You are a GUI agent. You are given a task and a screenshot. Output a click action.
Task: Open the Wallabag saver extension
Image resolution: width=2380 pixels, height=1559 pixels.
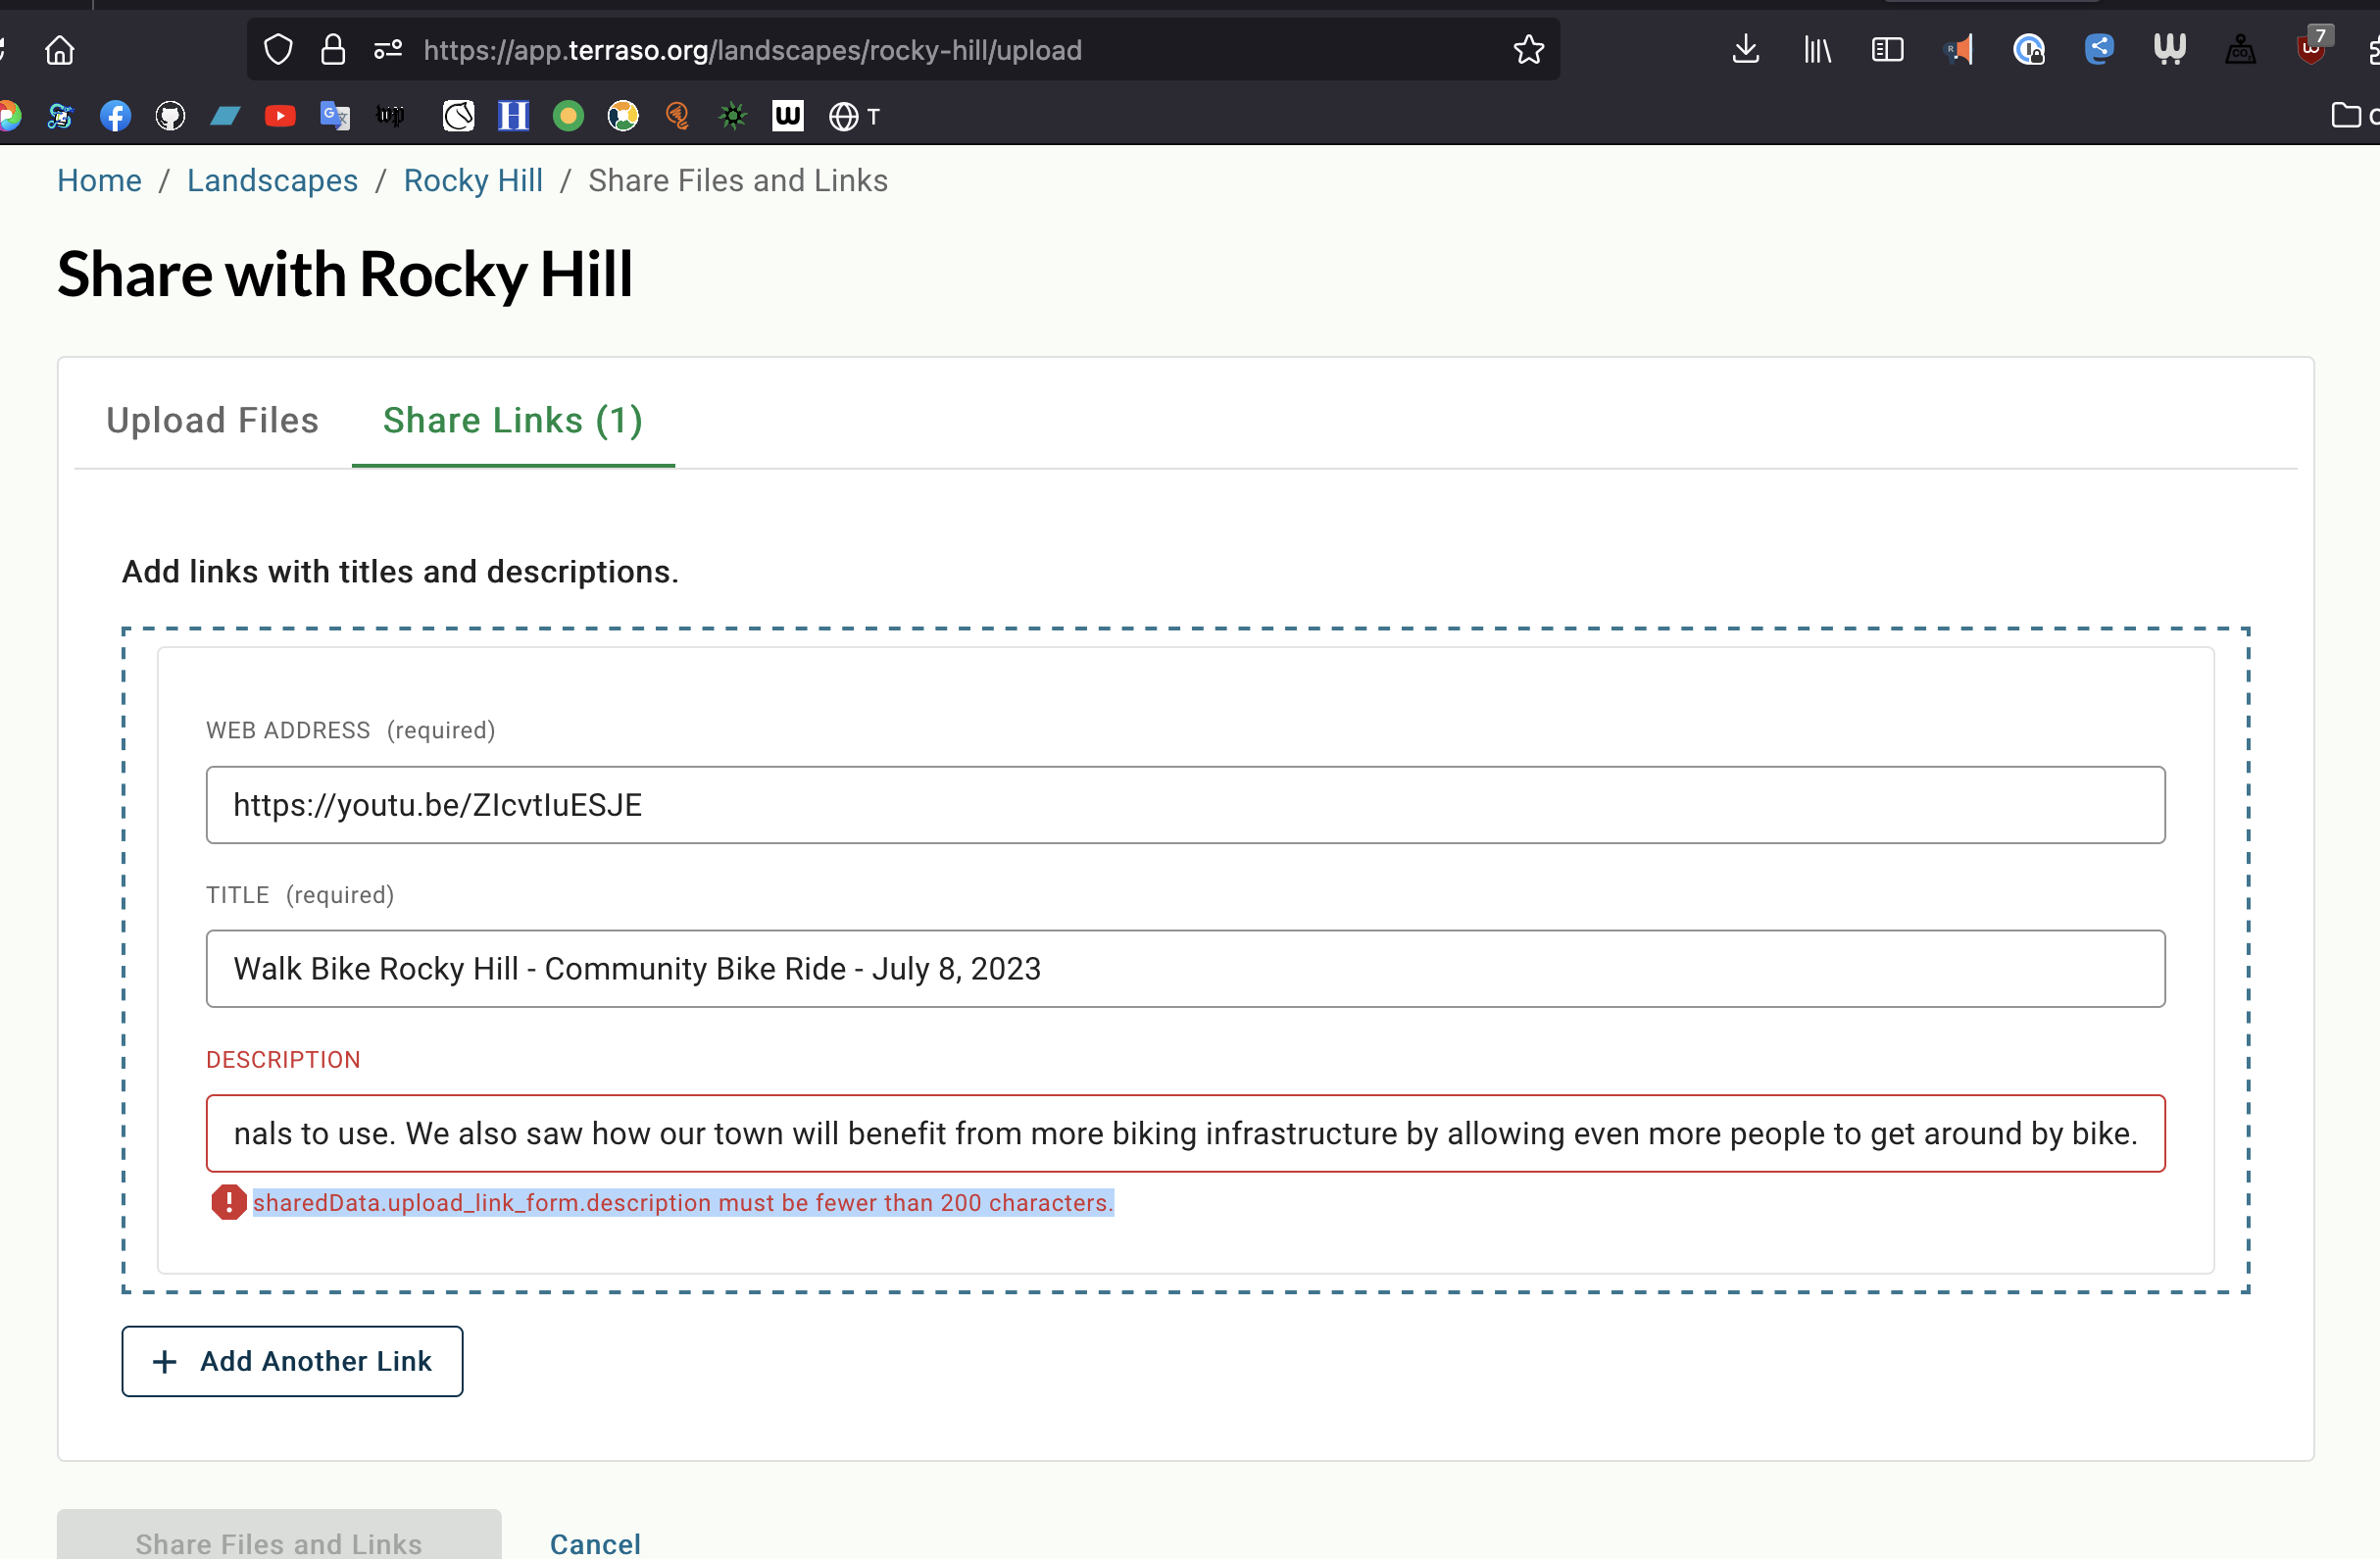click(2170, 49)
